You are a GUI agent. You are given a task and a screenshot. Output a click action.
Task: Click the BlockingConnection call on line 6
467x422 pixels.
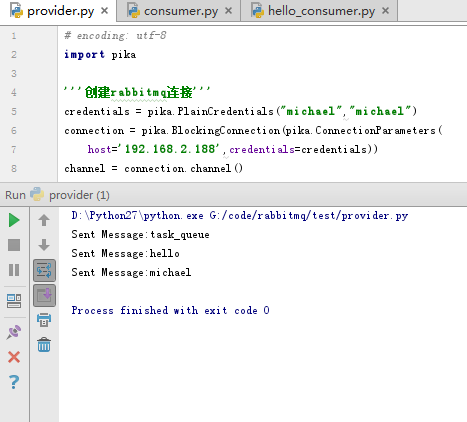292,130
